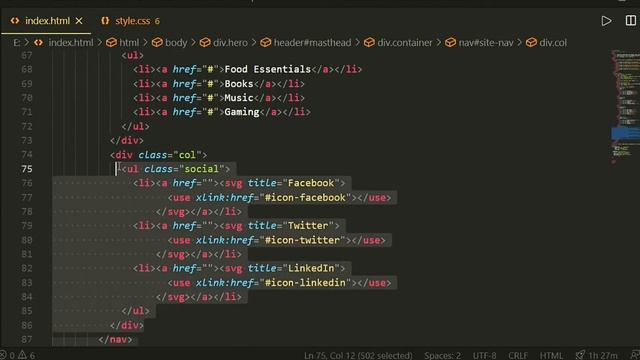Change language mode via HTML
This screenshot has width=640, height=360.
[551, 355]
